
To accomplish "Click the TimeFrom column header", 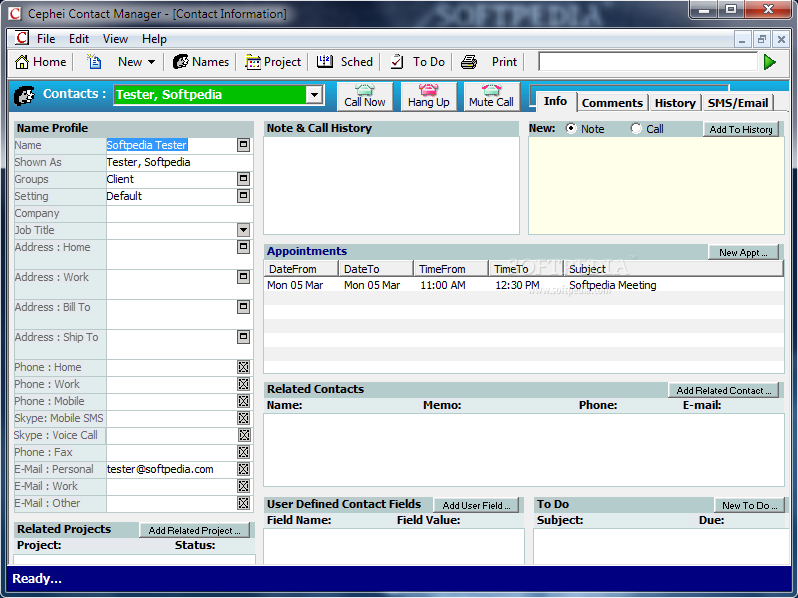I will [x=451, y=269].
